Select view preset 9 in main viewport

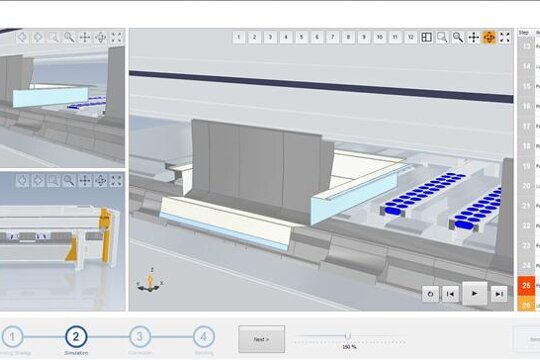tap(364, 37)
